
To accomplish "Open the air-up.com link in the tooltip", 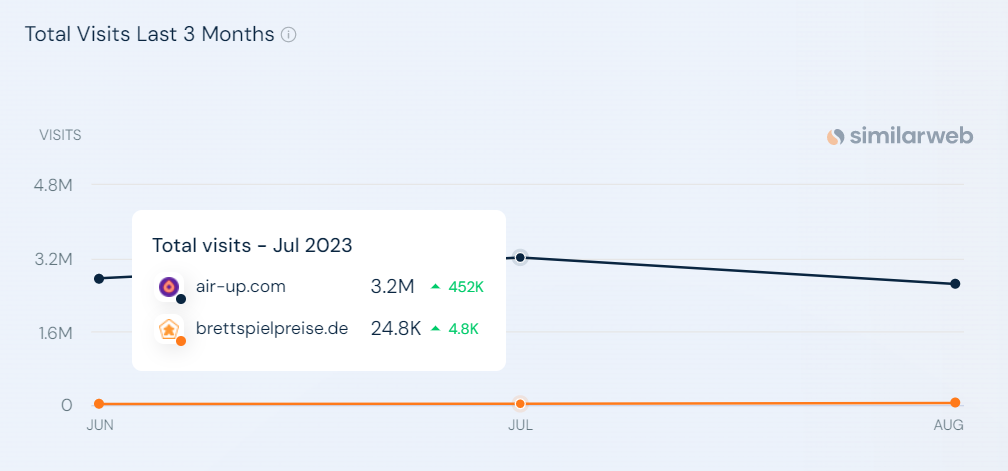I will [x=241, y=287].
